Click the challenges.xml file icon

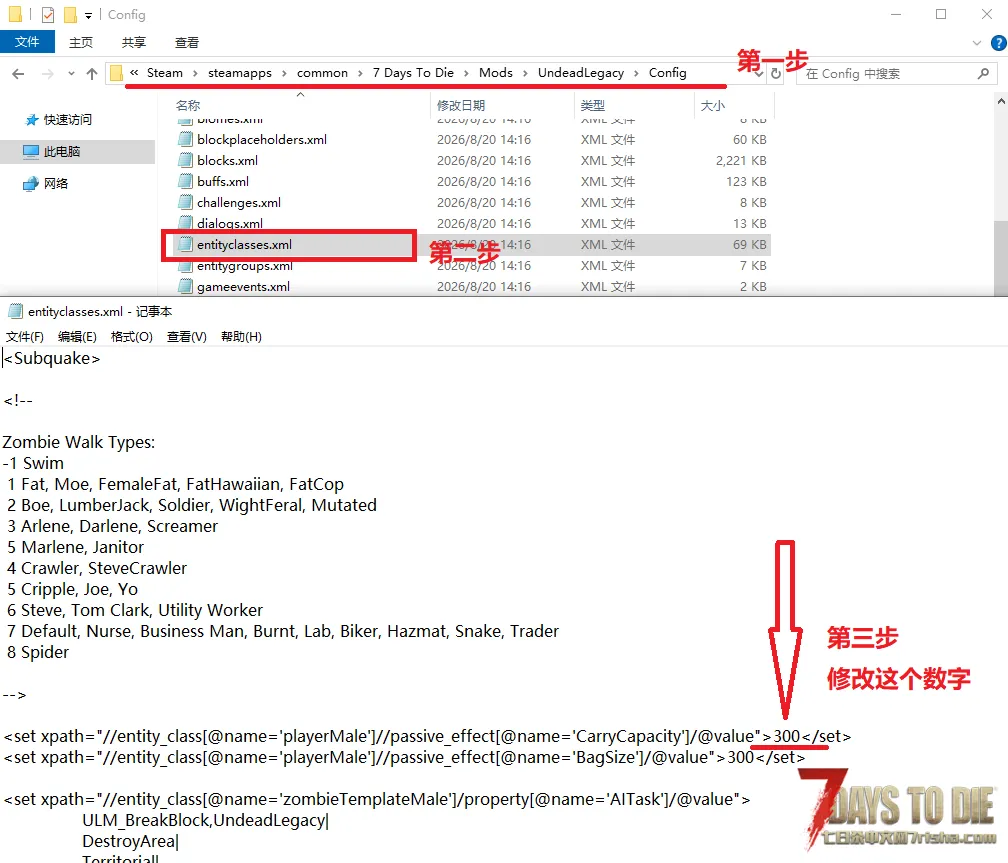tap(185, 203)
